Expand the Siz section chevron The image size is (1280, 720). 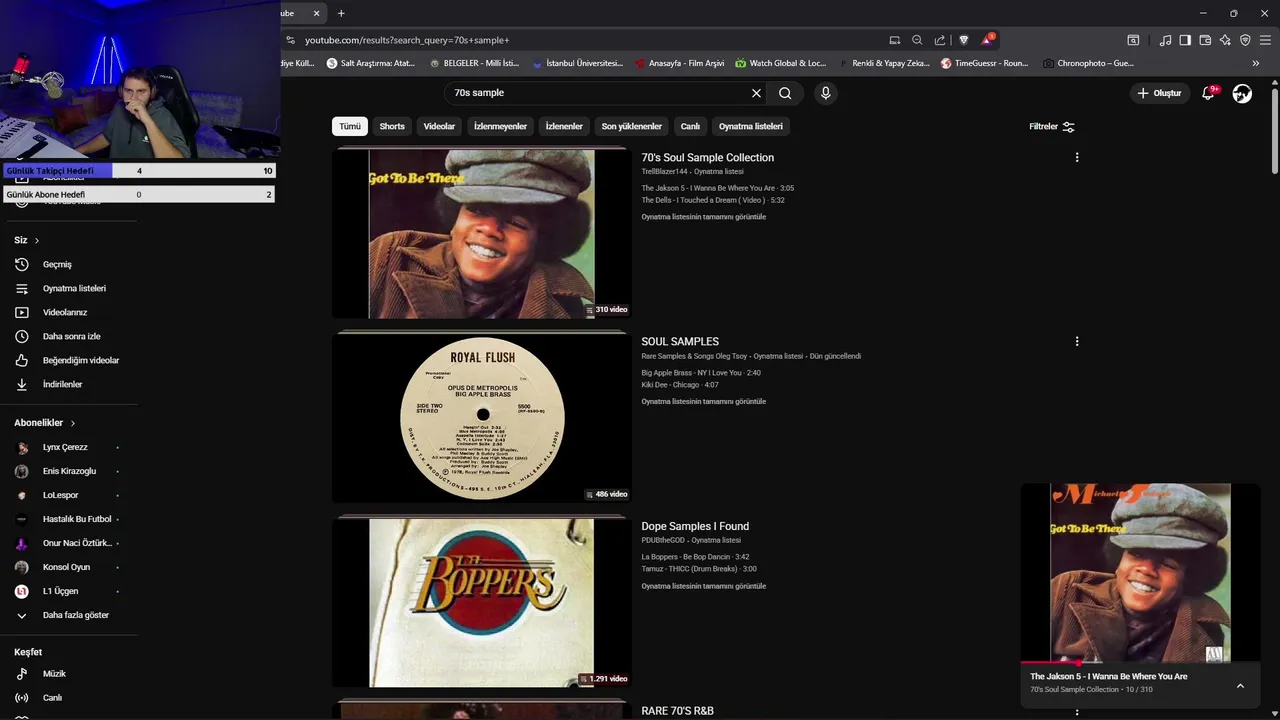tap(37, 240)
